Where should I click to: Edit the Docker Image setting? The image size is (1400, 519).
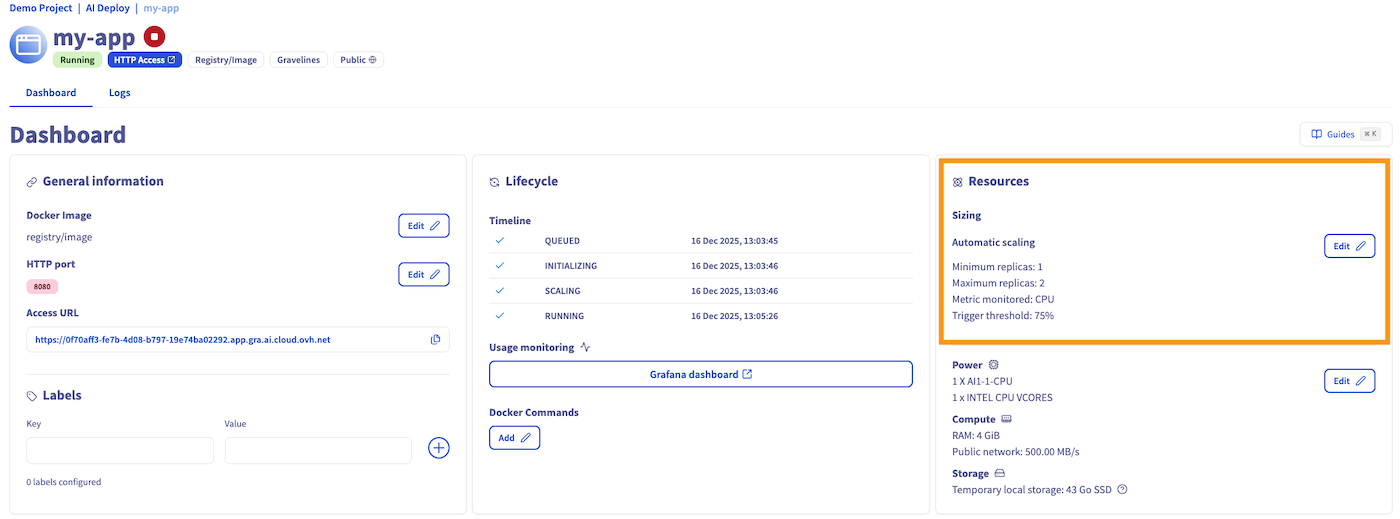423,226
